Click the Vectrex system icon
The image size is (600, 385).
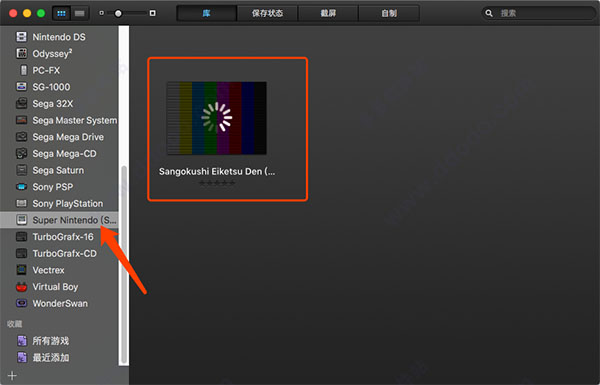tap(21, 270)
